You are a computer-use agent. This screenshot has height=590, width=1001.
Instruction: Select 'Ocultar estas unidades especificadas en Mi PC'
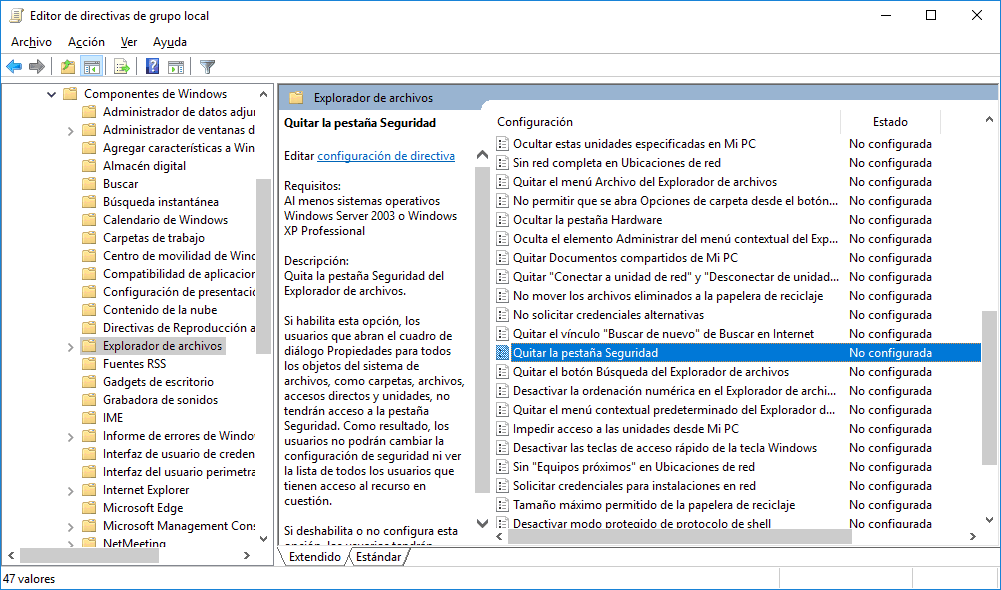coord(635,144)
